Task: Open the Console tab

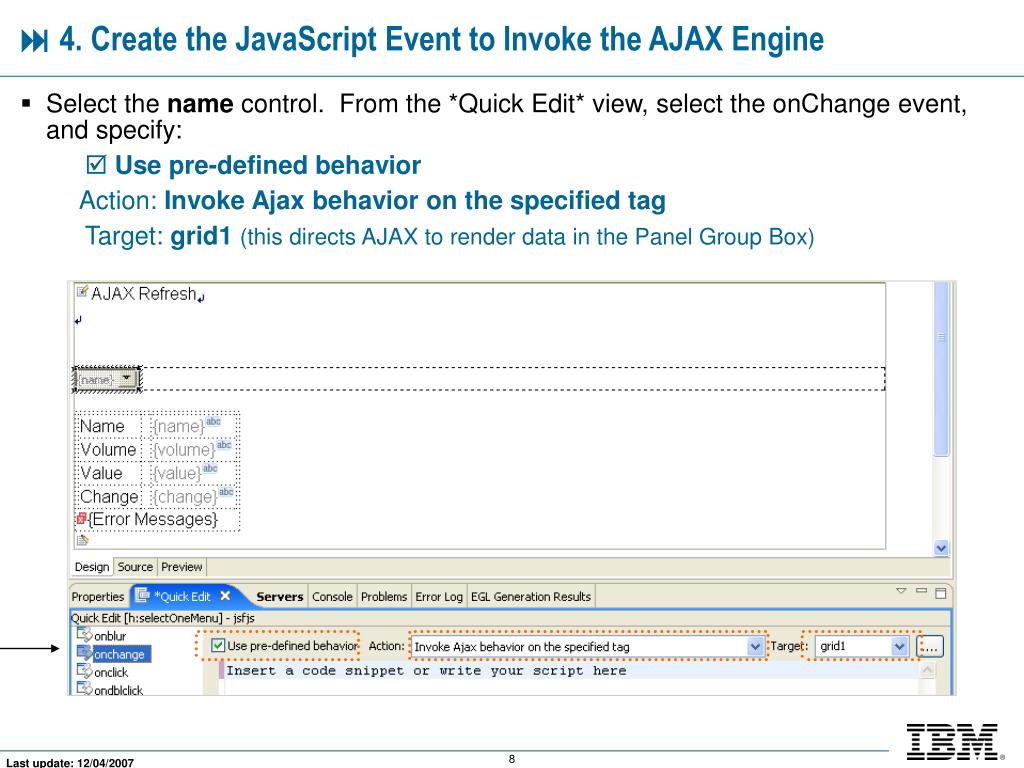Action: (x=332, y=596)
